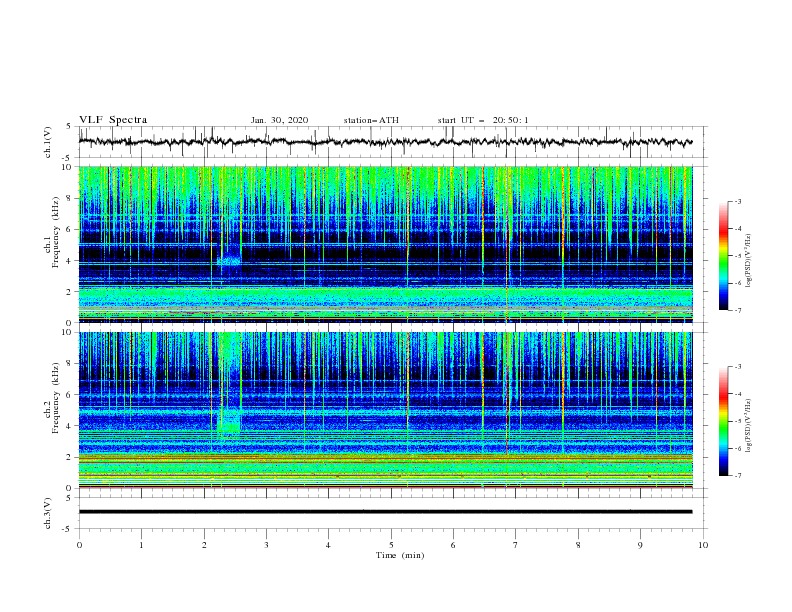Click the "start UT = 20:50: 1" text
792x612 pixels.
tap(483, 120)
